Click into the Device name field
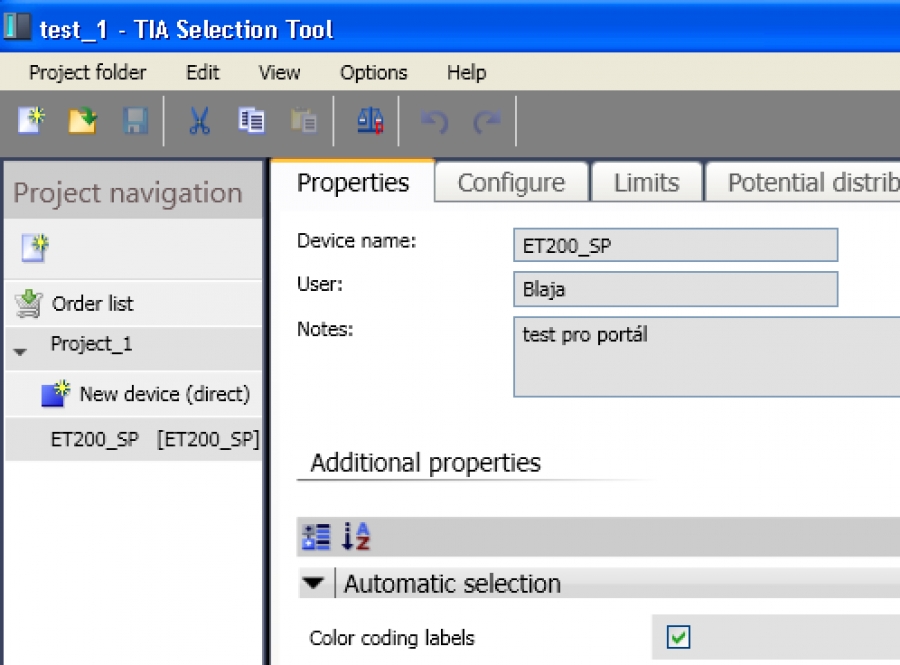The width and height of the screenshot is (900, 665). 676,246
